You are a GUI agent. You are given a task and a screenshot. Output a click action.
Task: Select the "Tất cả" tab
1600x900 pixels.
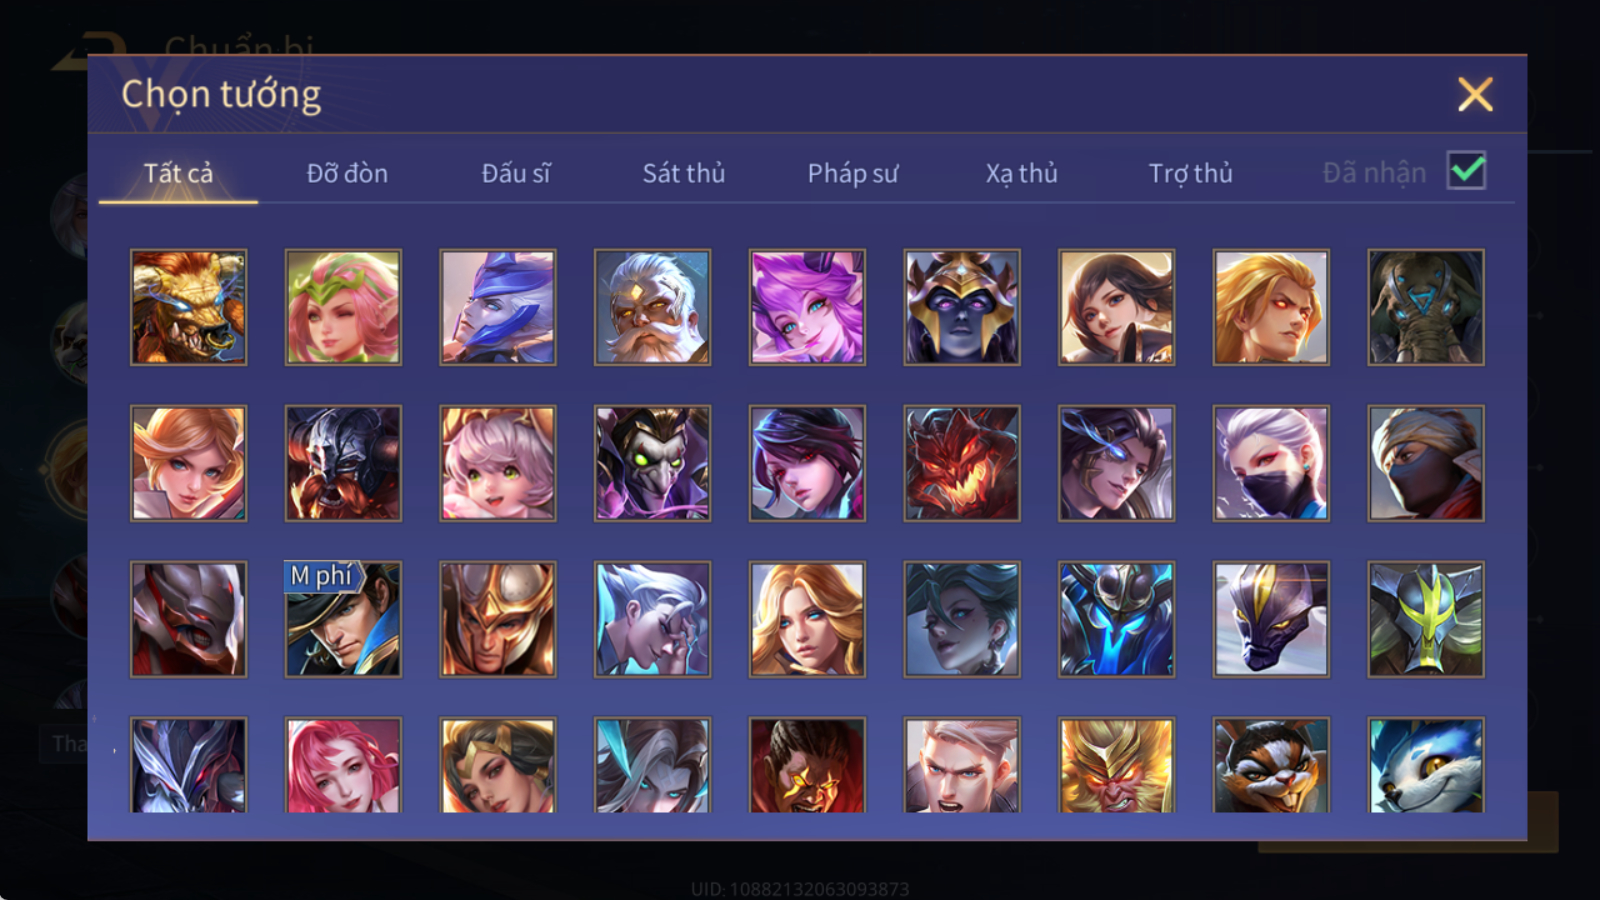click(x=178, y=173)
